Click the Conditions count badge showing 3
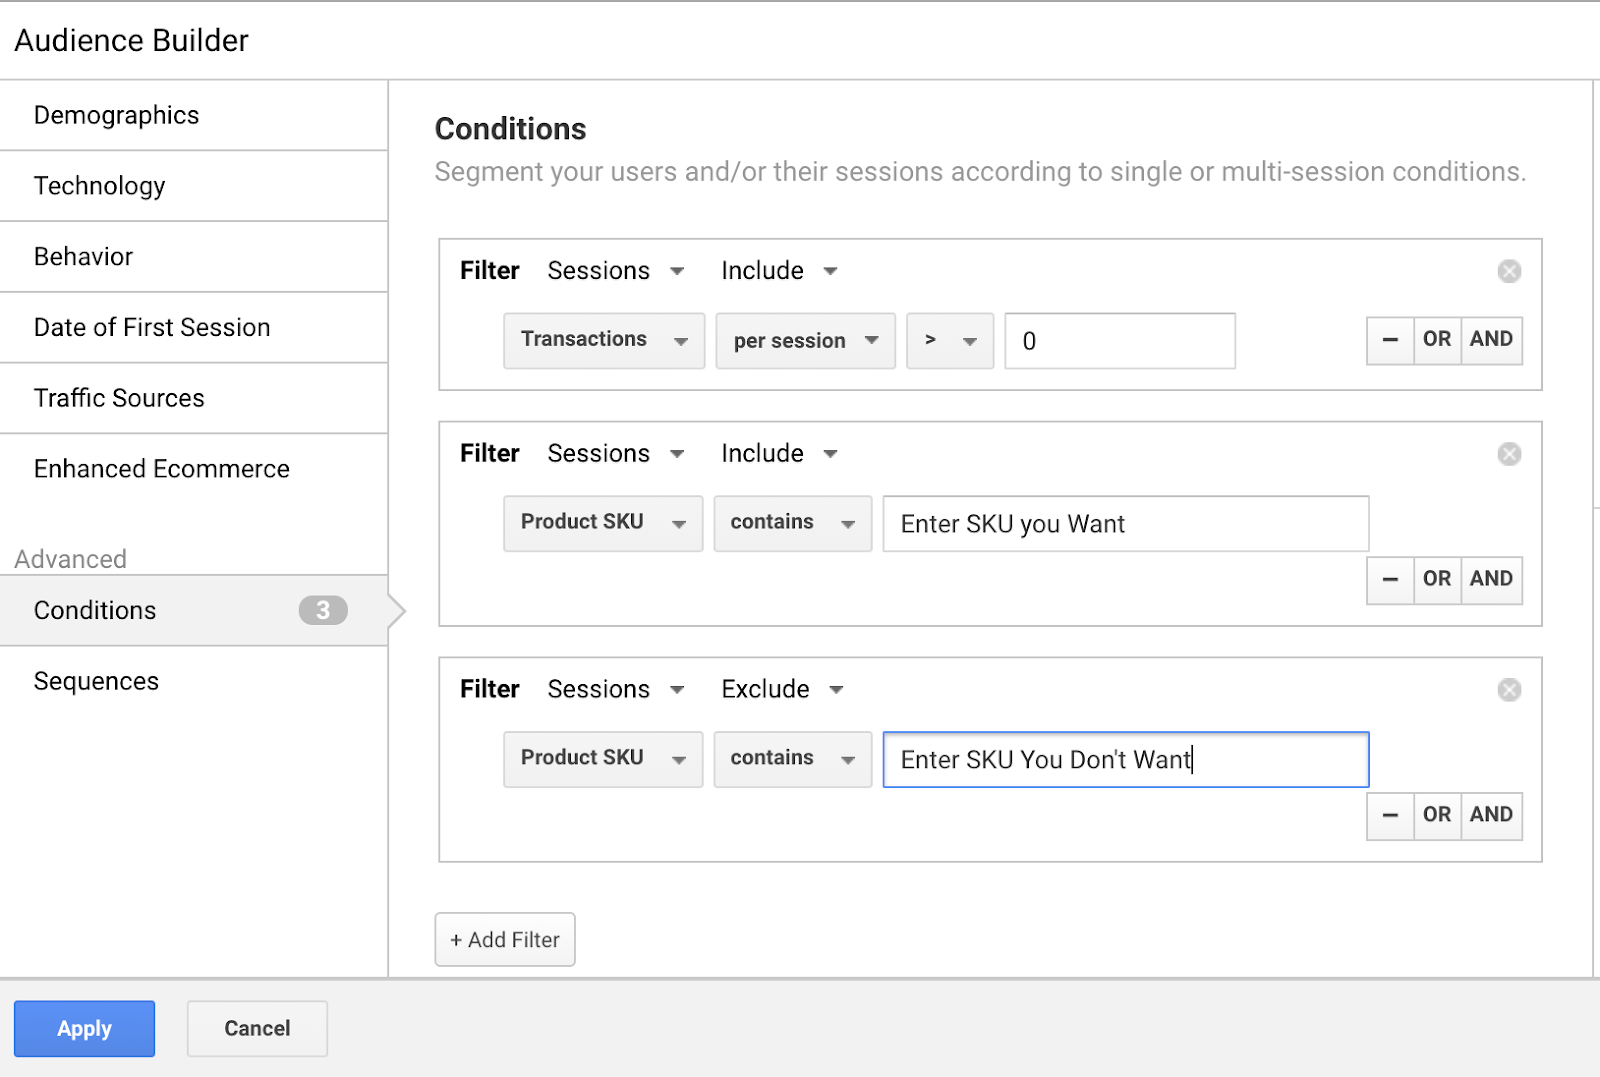The image size is (1600, 1077). [x=323, y=610]
